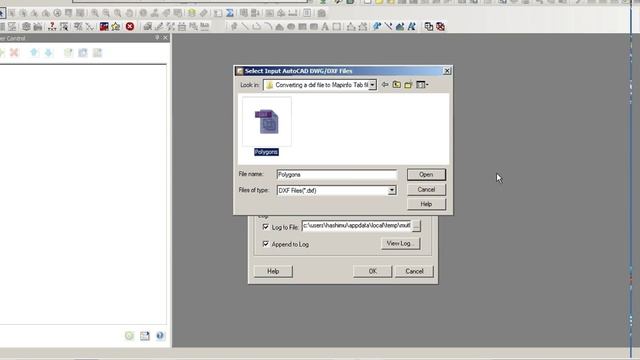Select the Line drawing tool

point(245,27)
